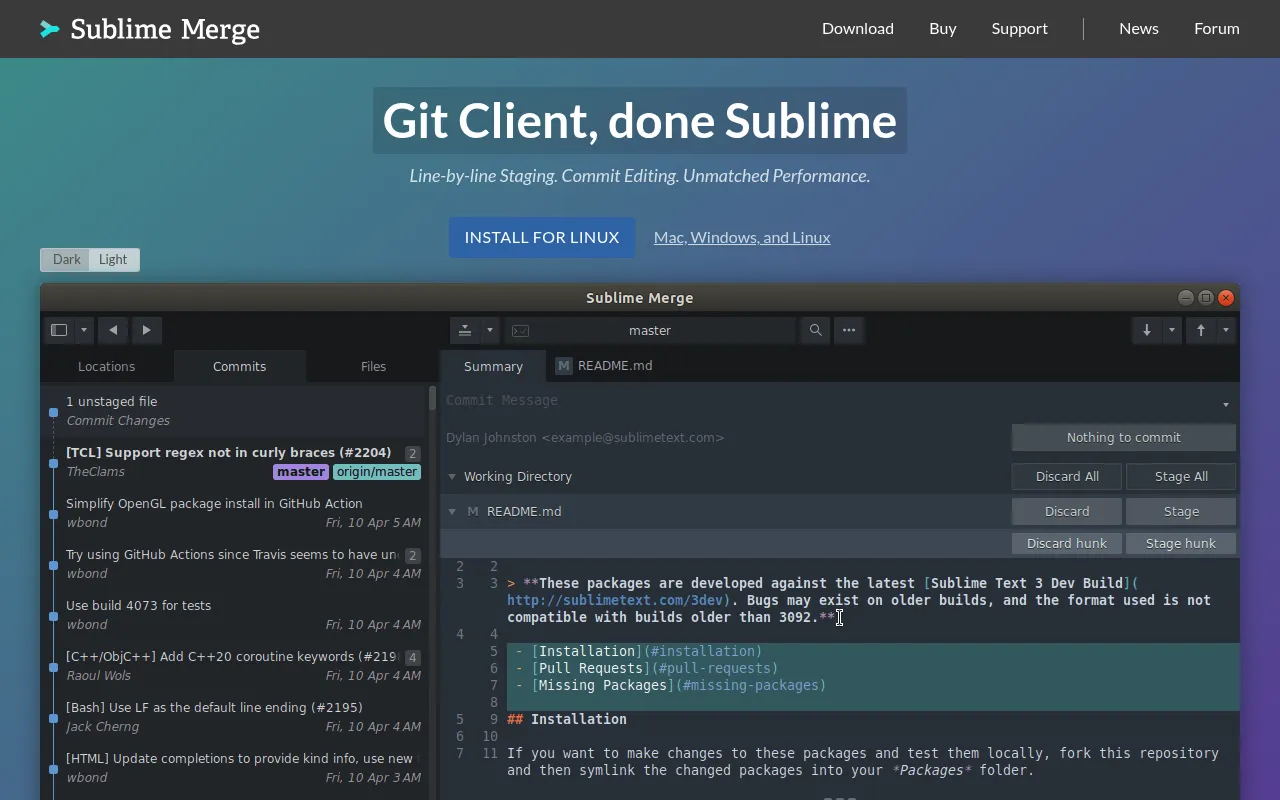
Task: Discard README.md changes
Action: pyautogui.click(x=1067, y=511)
